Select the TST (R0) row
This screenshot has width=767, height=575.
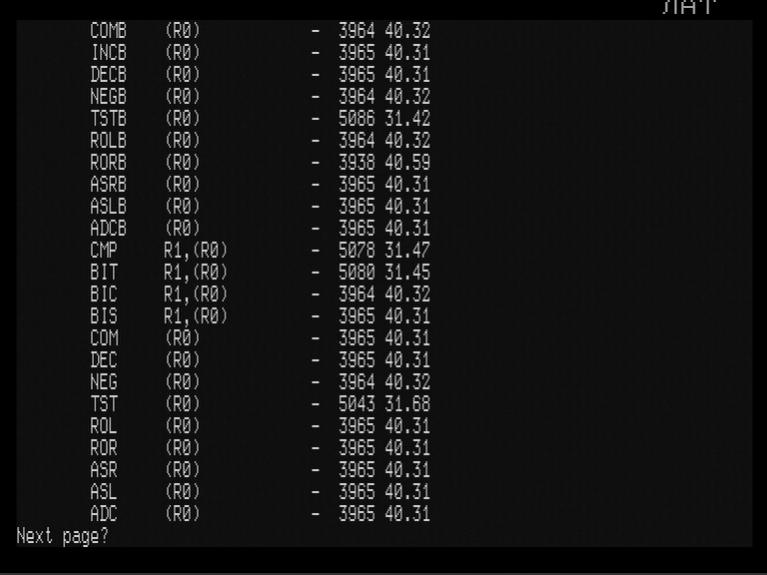[260, 404]
